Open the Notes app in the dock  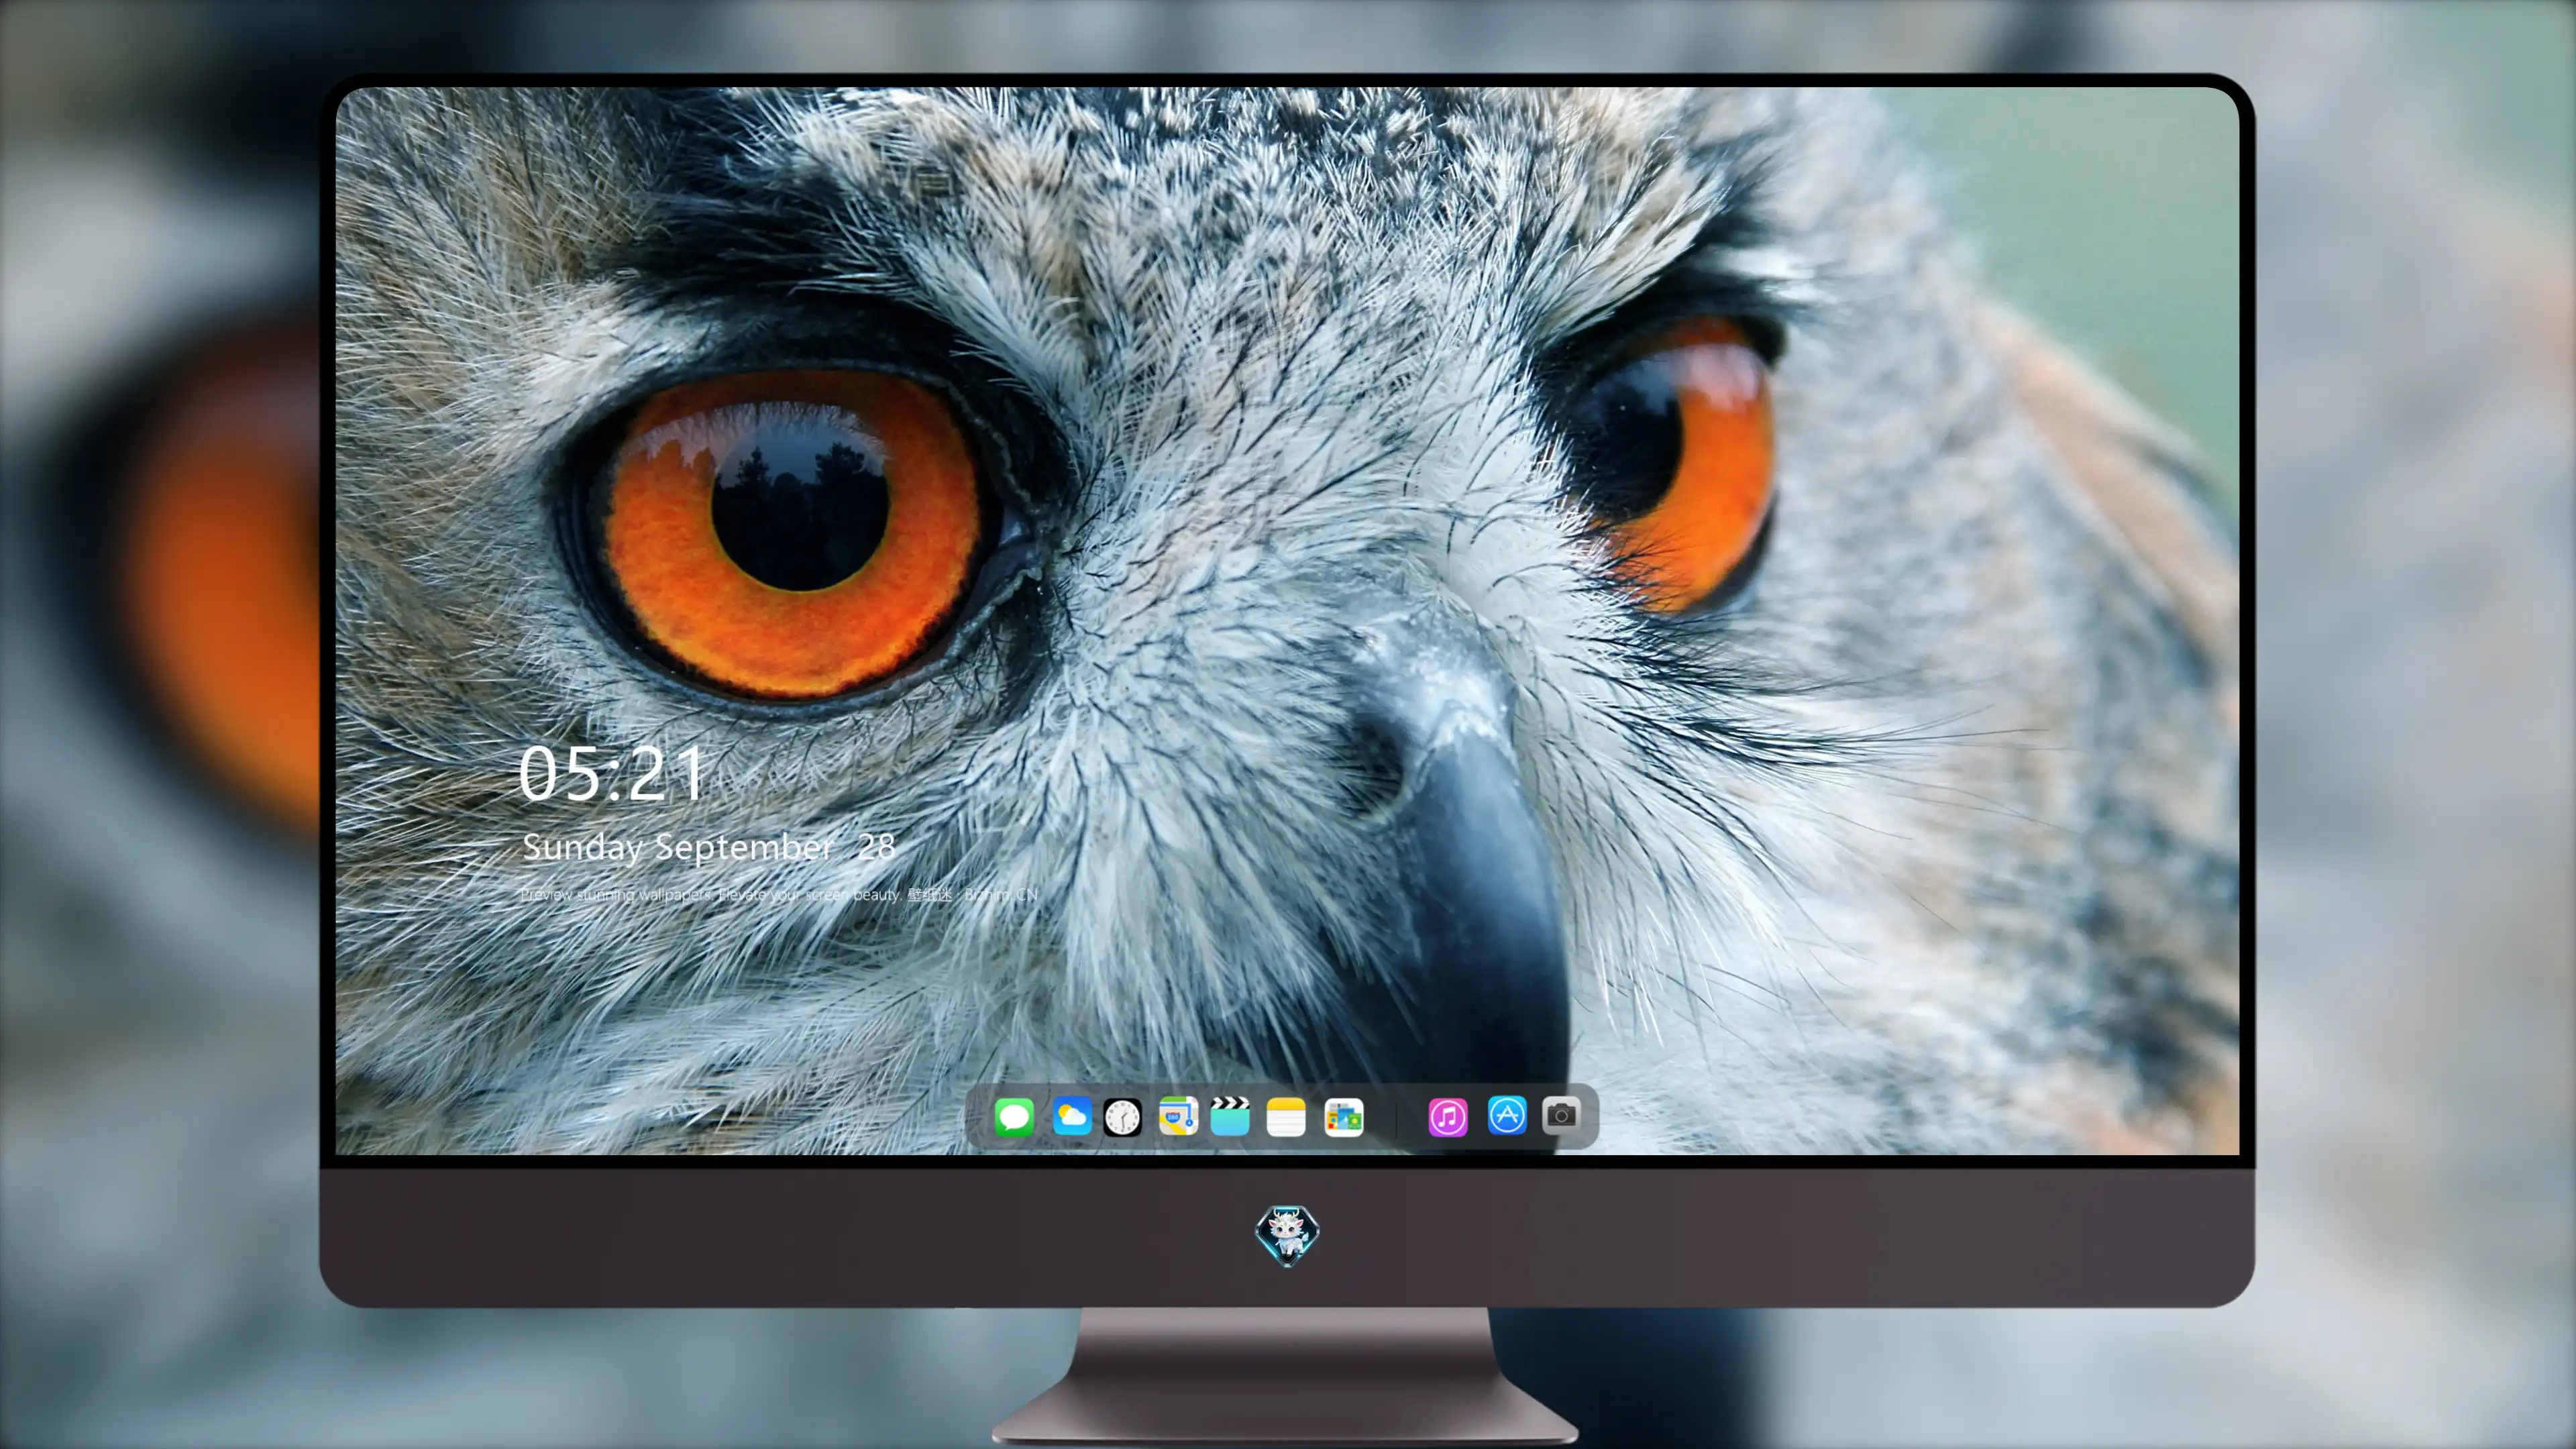tap(1286, 1116)
